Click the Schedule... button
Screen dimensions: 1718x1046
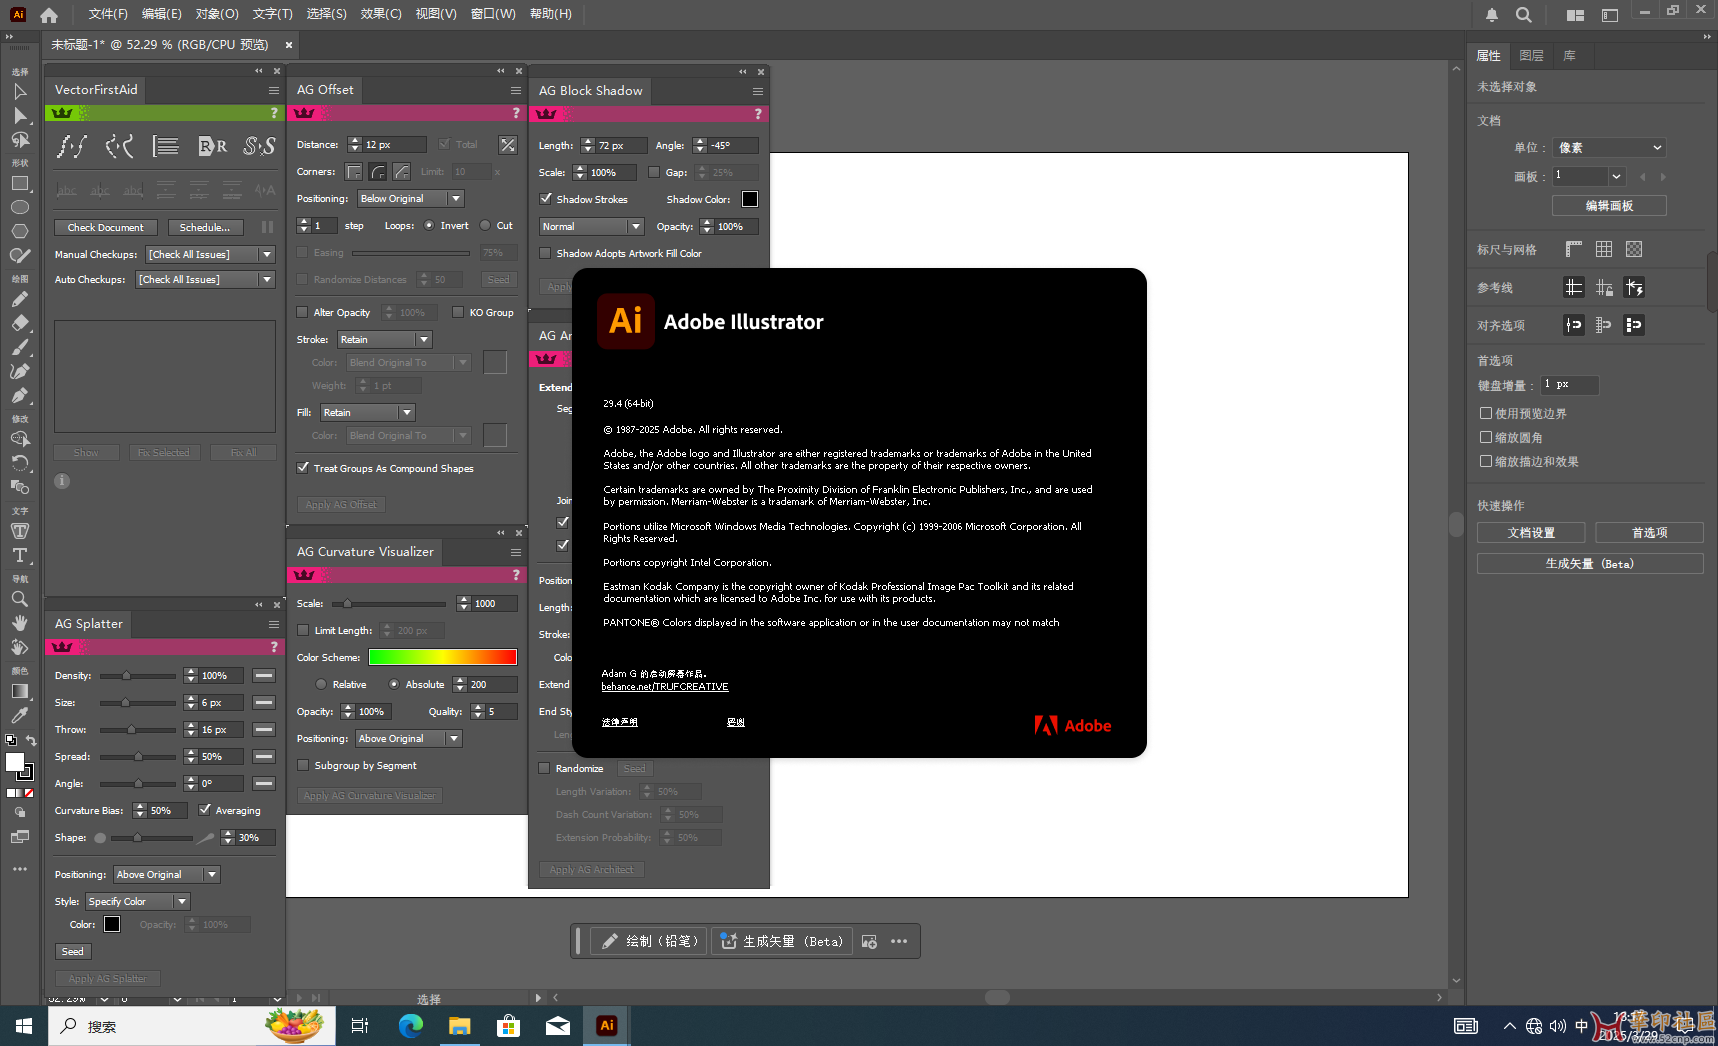point(205,228)
